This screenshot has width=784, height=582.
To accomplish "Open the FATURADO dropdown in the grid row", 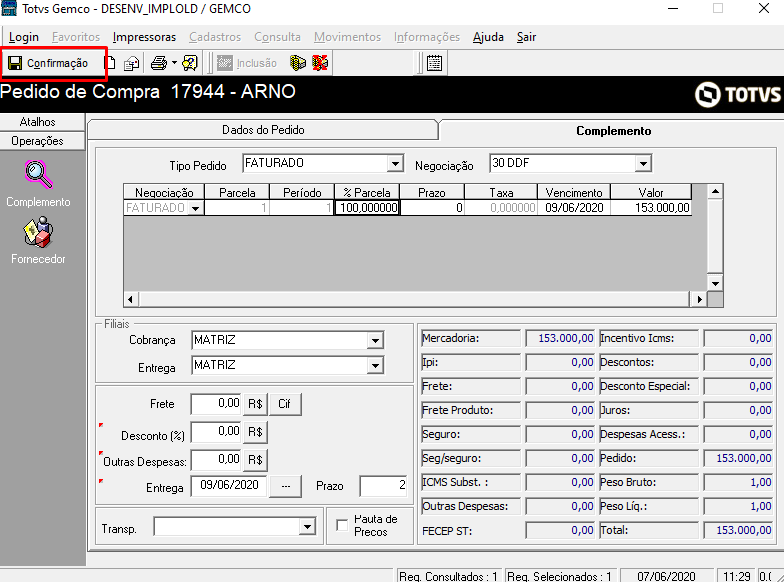I will point(196,208).
